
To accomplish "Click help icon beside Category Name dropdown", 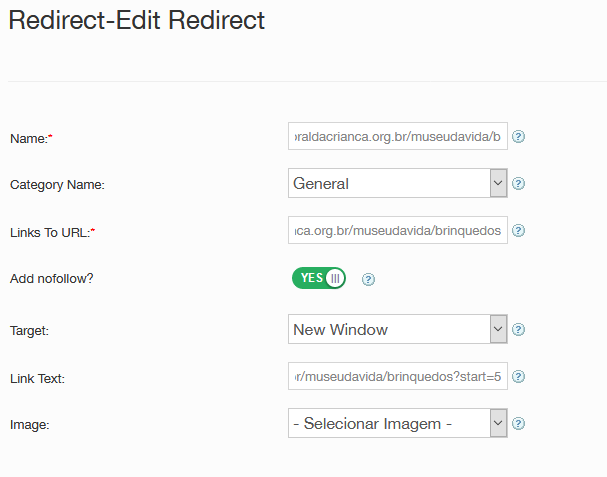I will tap(519, 184).
